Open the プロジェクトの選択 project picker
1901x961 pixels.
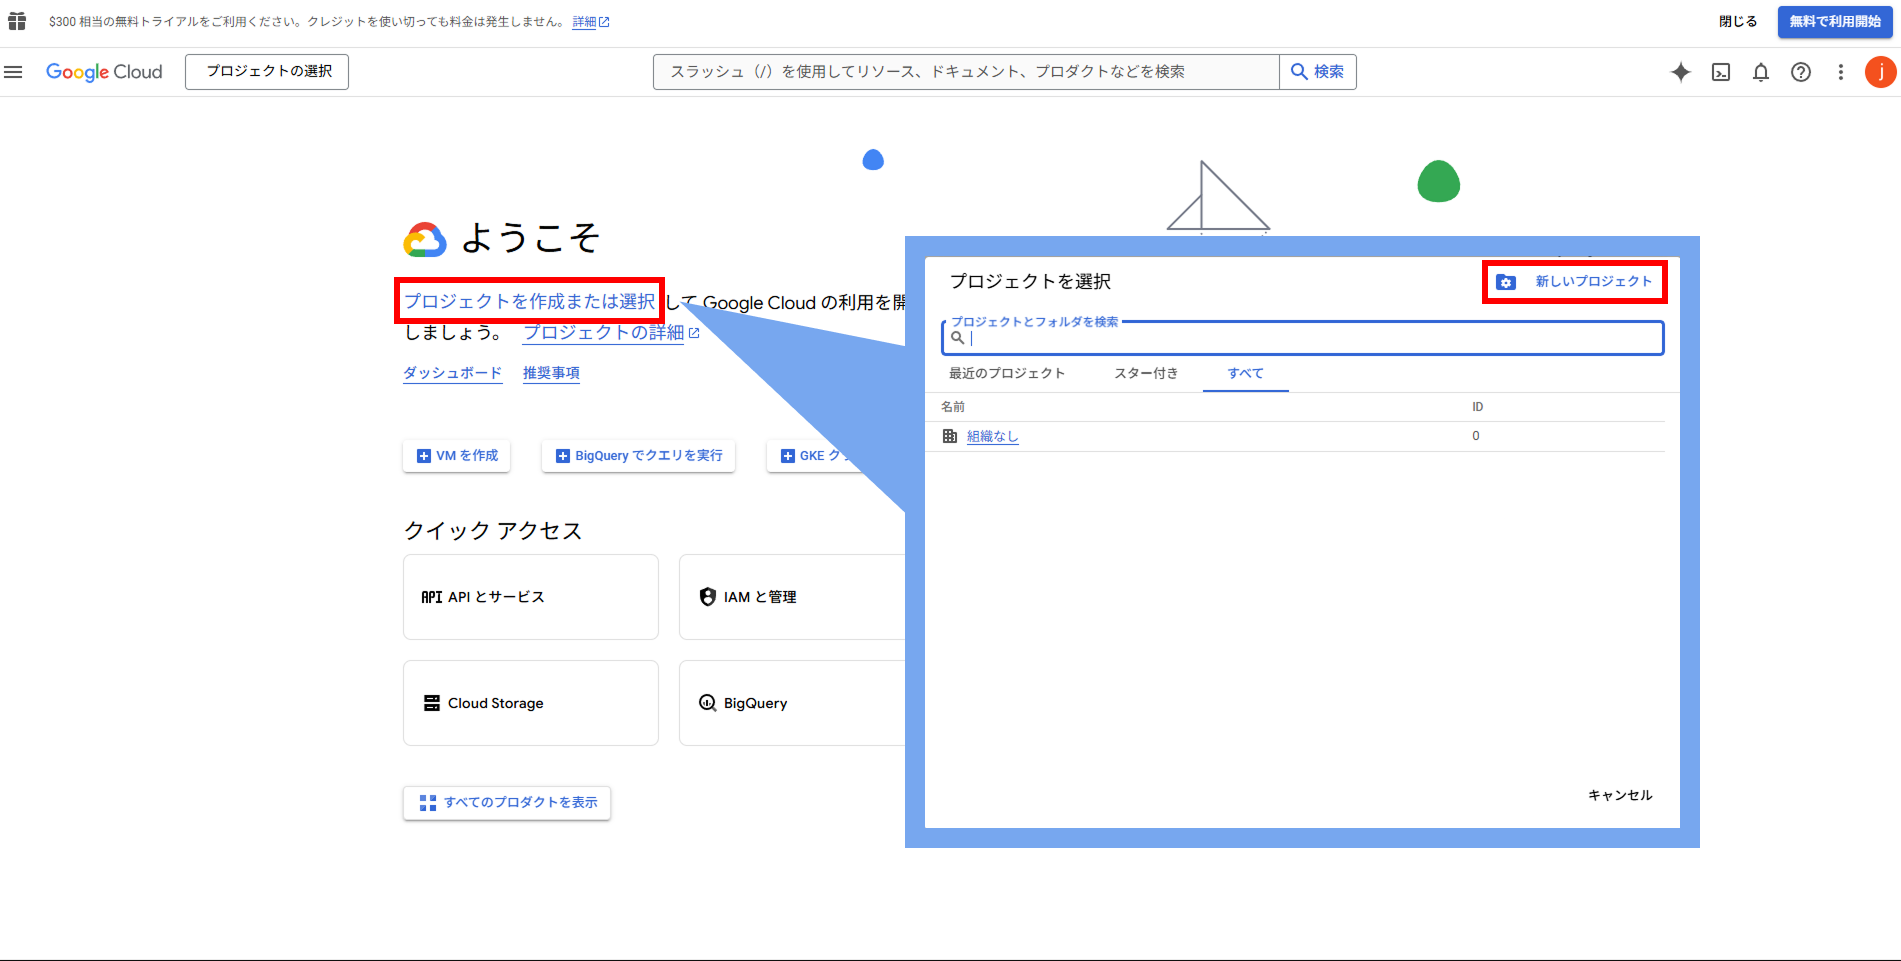pos(267,72)
